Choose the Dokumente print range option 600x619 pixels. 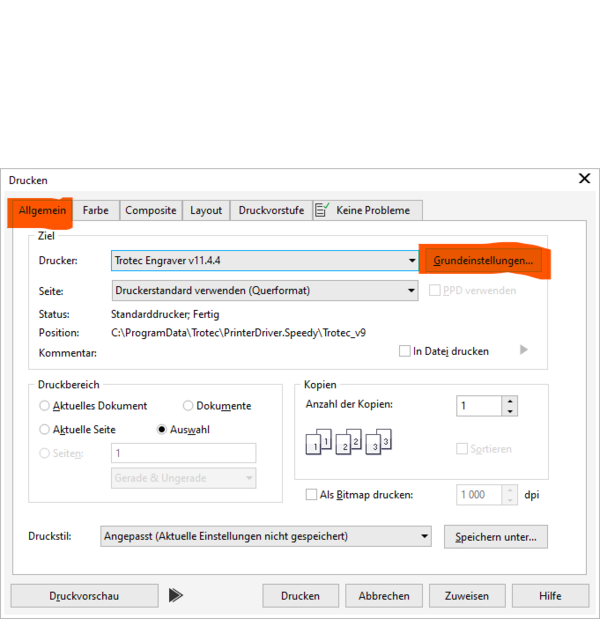click(x=188, y=406)
